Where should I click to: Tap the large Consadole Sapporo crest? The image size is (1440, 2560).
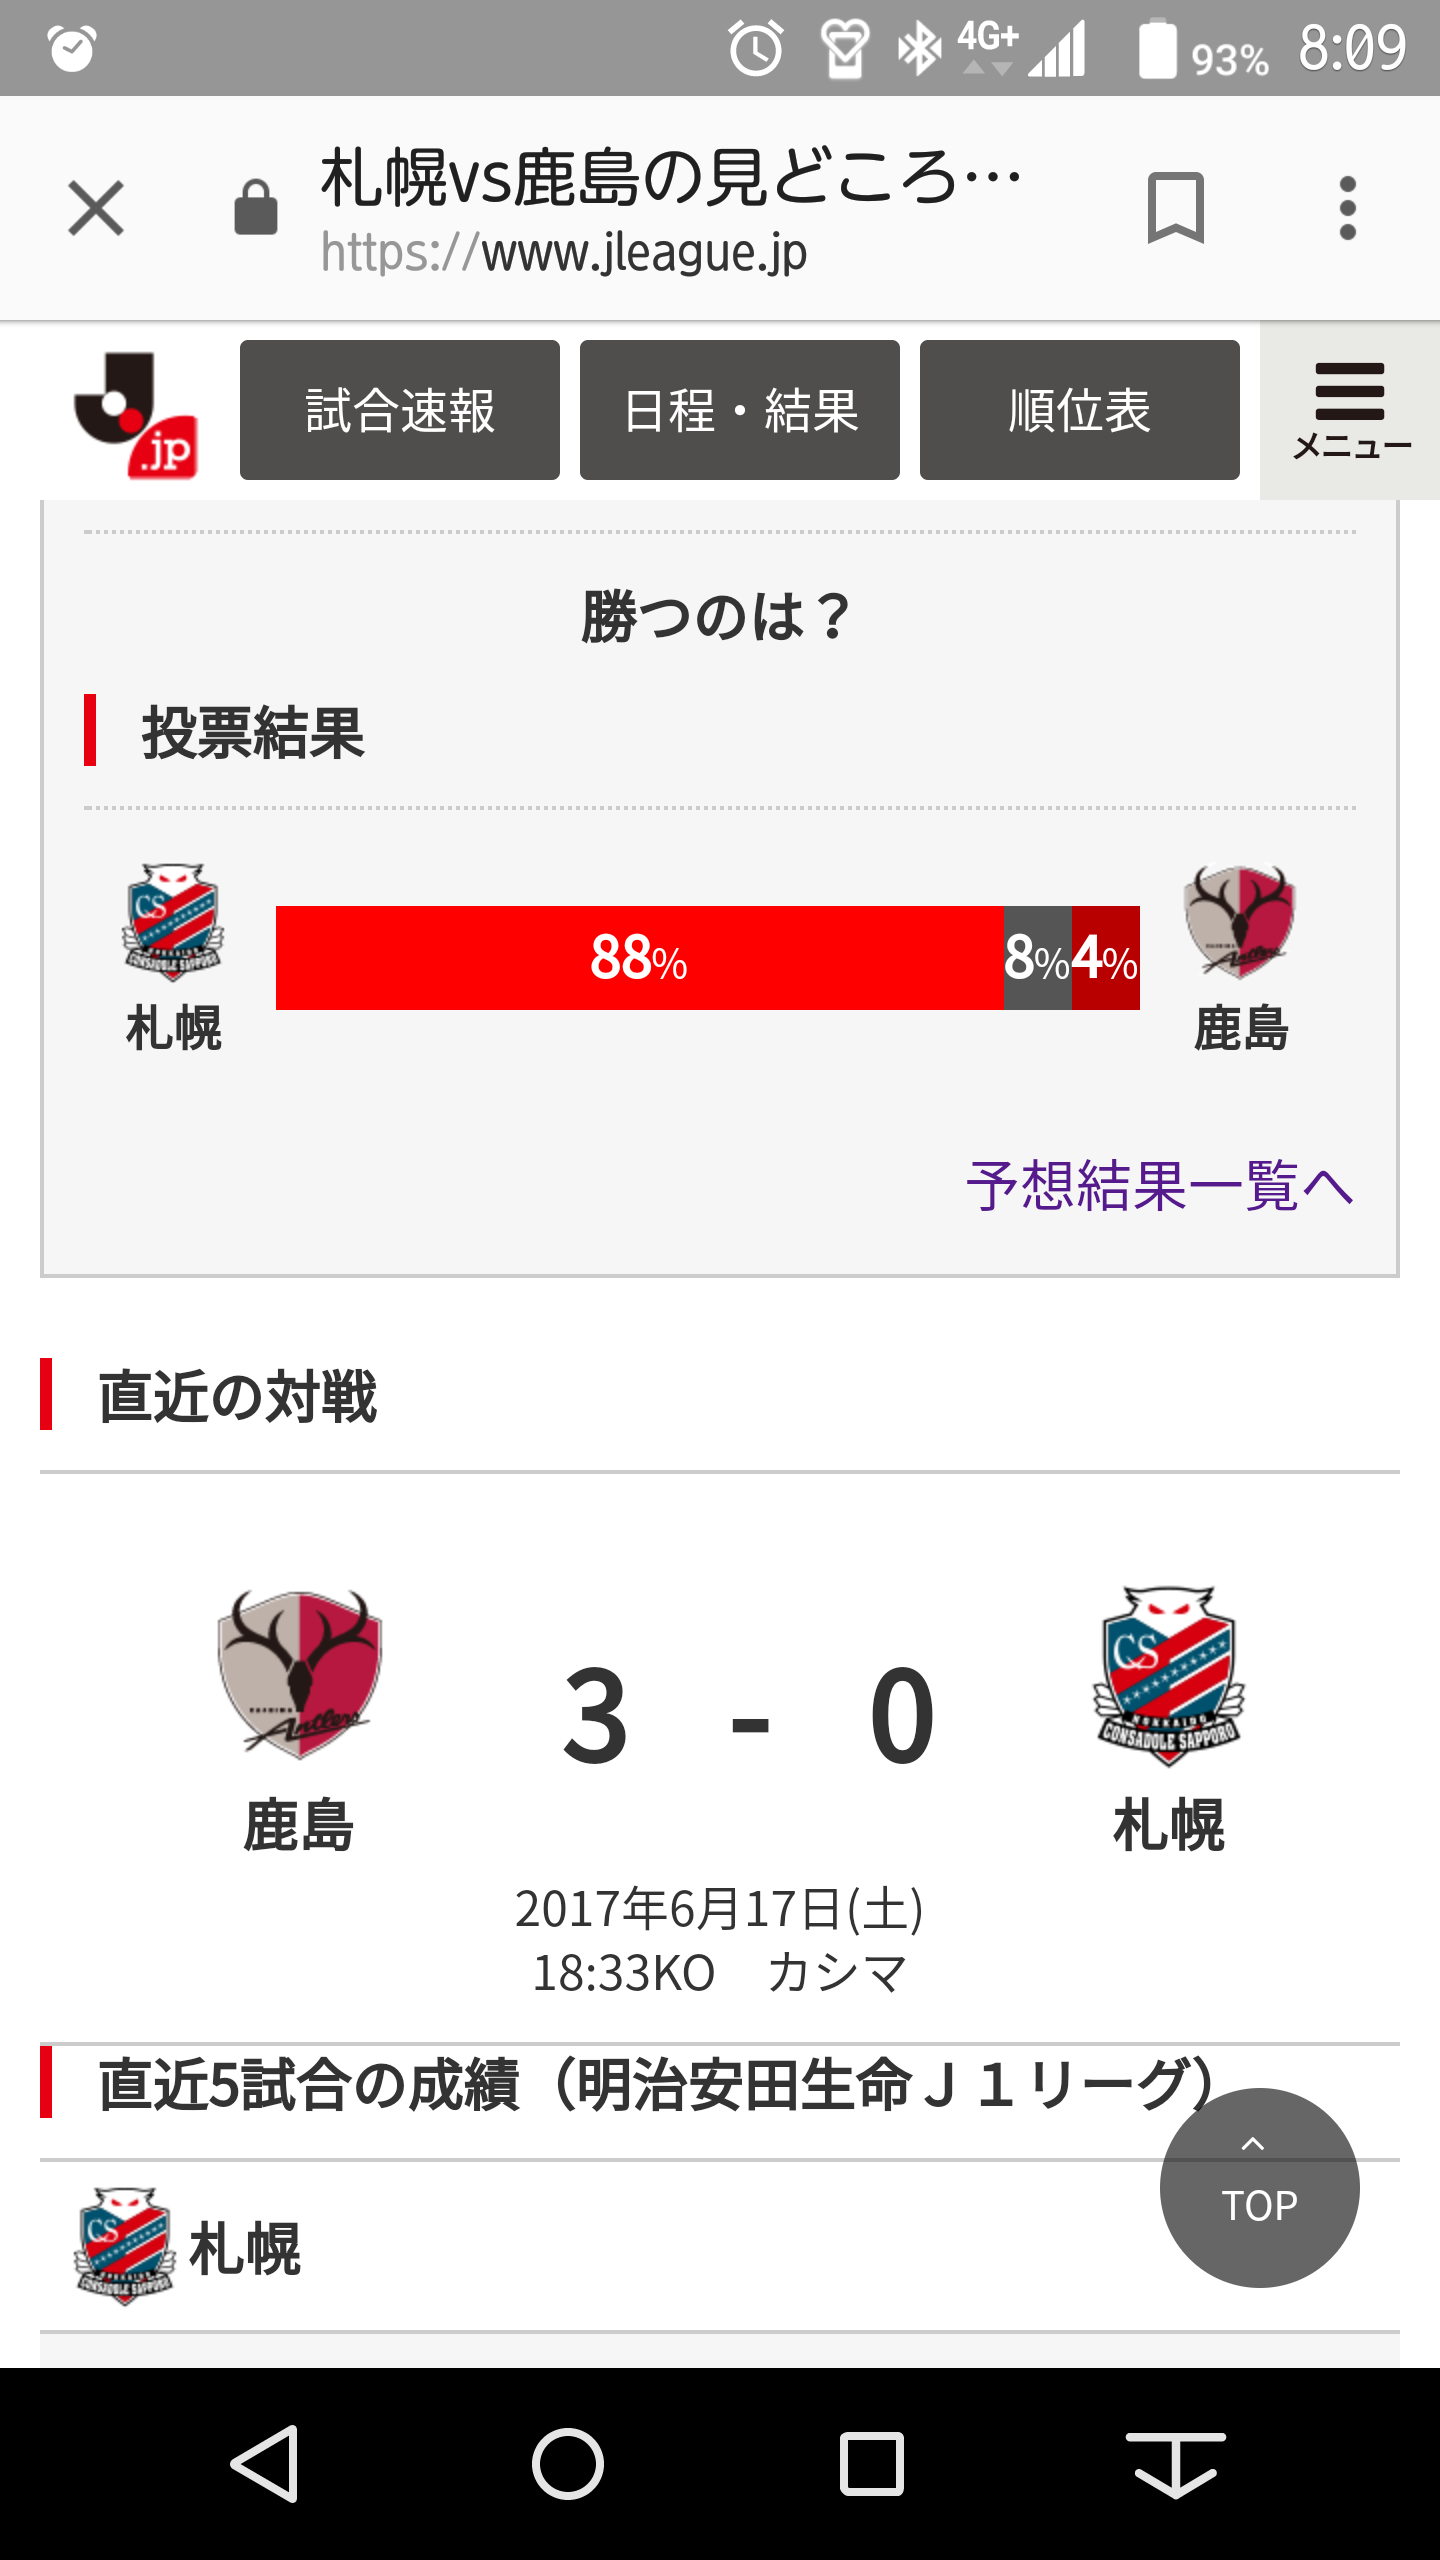pos(1168,1675)
